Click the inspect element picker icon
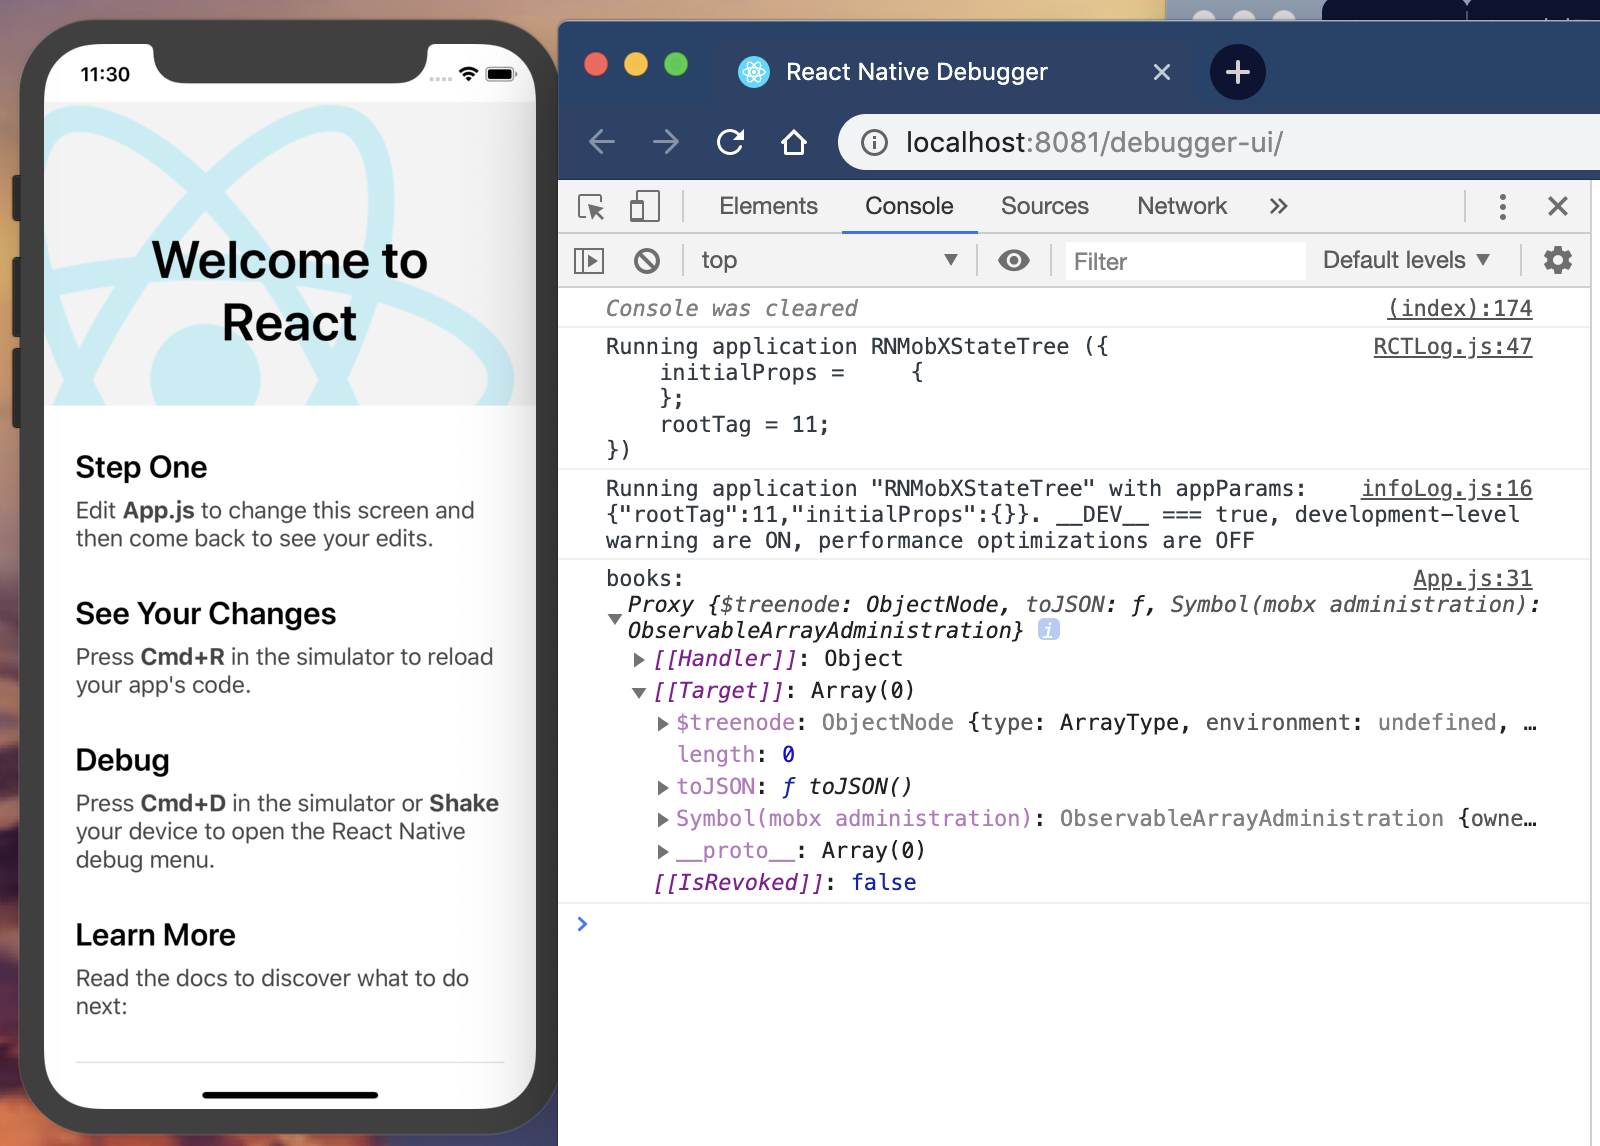 tap(591, 207)
